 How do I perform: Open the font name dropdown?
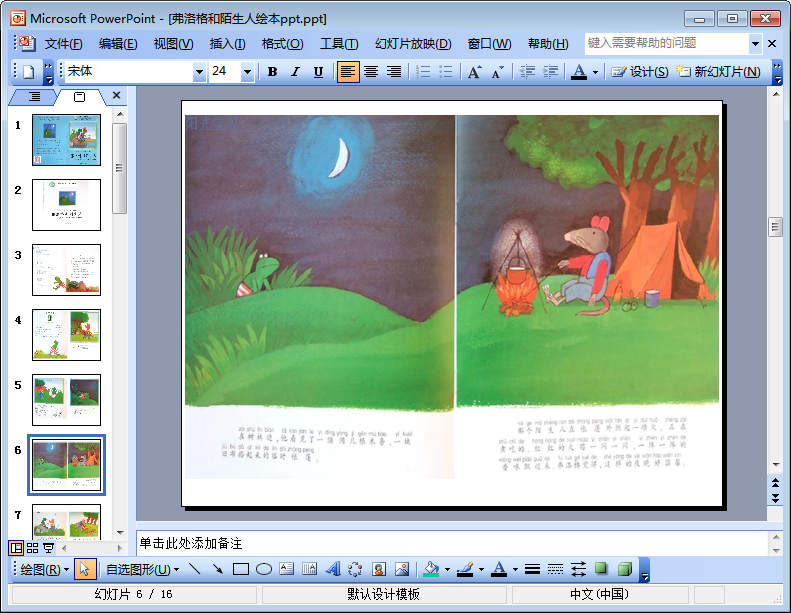199,72
